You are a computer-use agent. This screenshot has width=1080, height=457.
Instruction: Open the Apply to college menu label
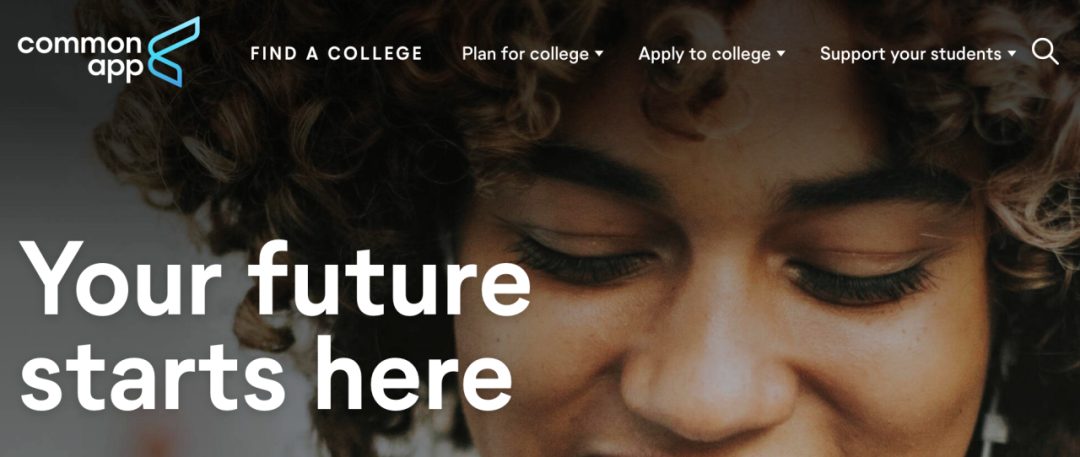pyautogui.click(x=705, y=54)
